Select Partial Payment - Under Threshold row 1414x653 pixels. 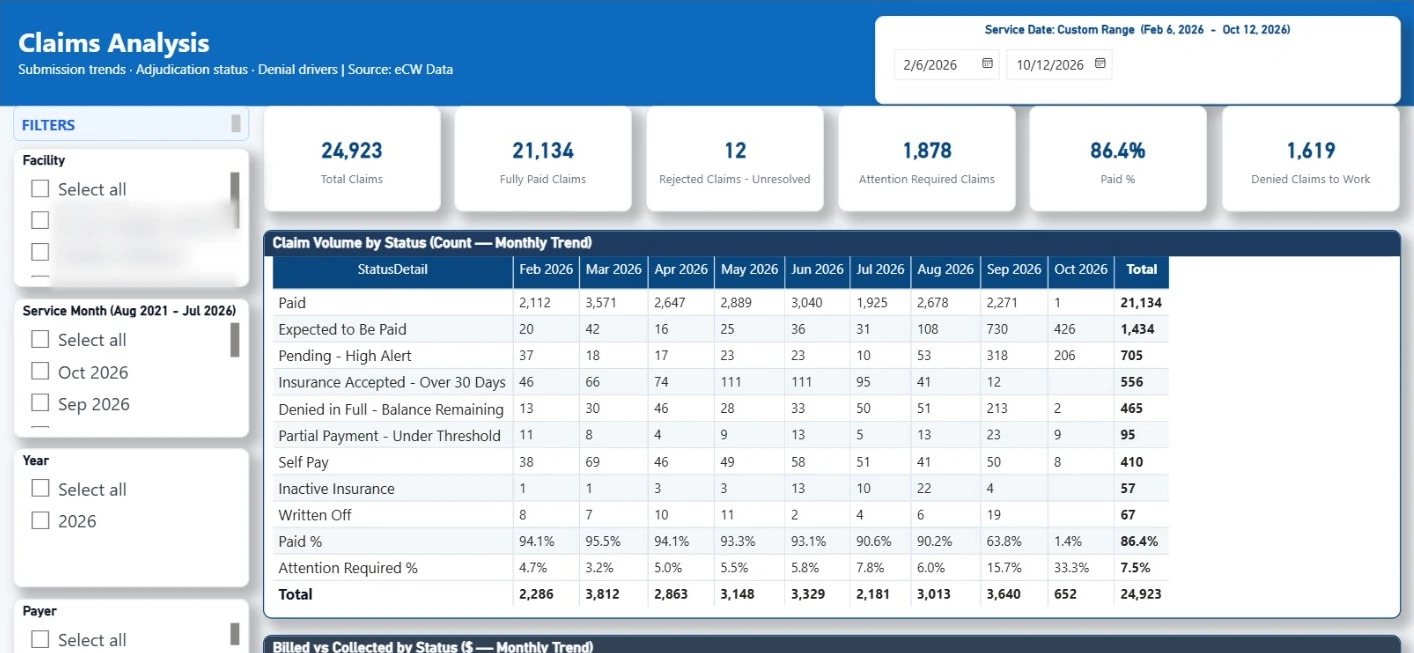coord(389,436)
